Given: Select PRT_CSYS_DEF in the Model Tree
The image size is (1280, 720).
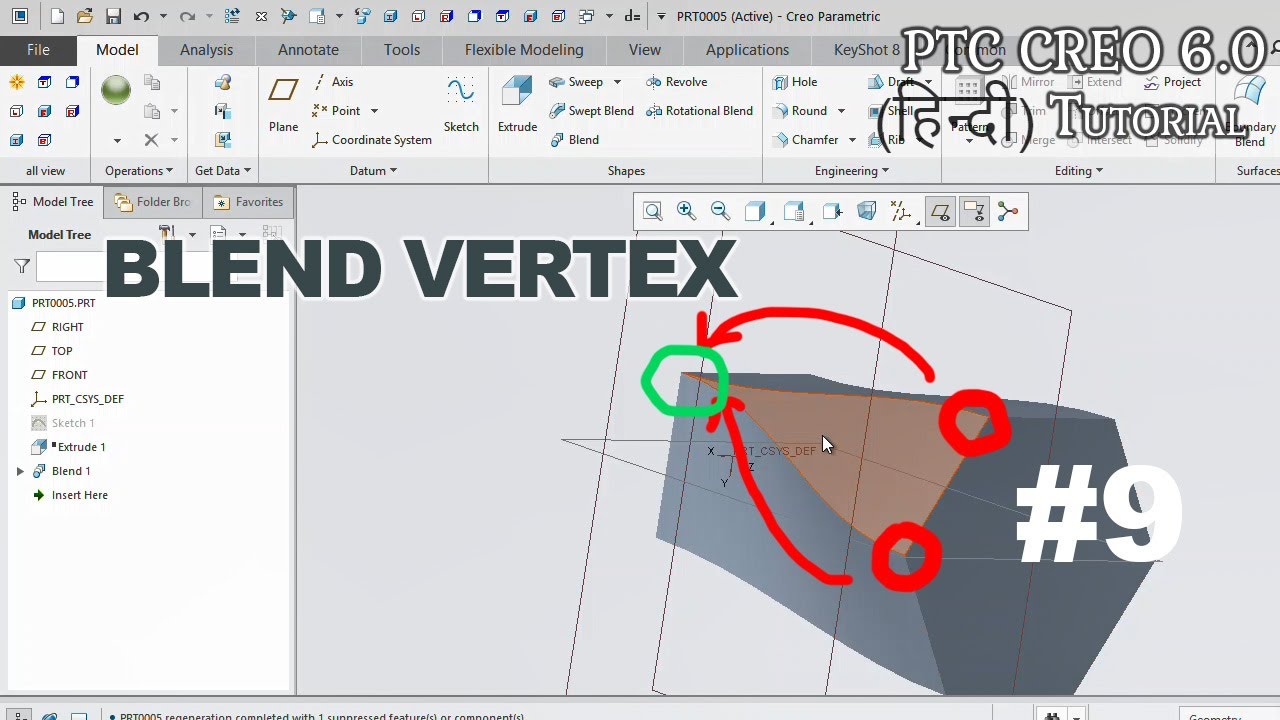Looking at the screenshot, I should (x=88, y=399).
